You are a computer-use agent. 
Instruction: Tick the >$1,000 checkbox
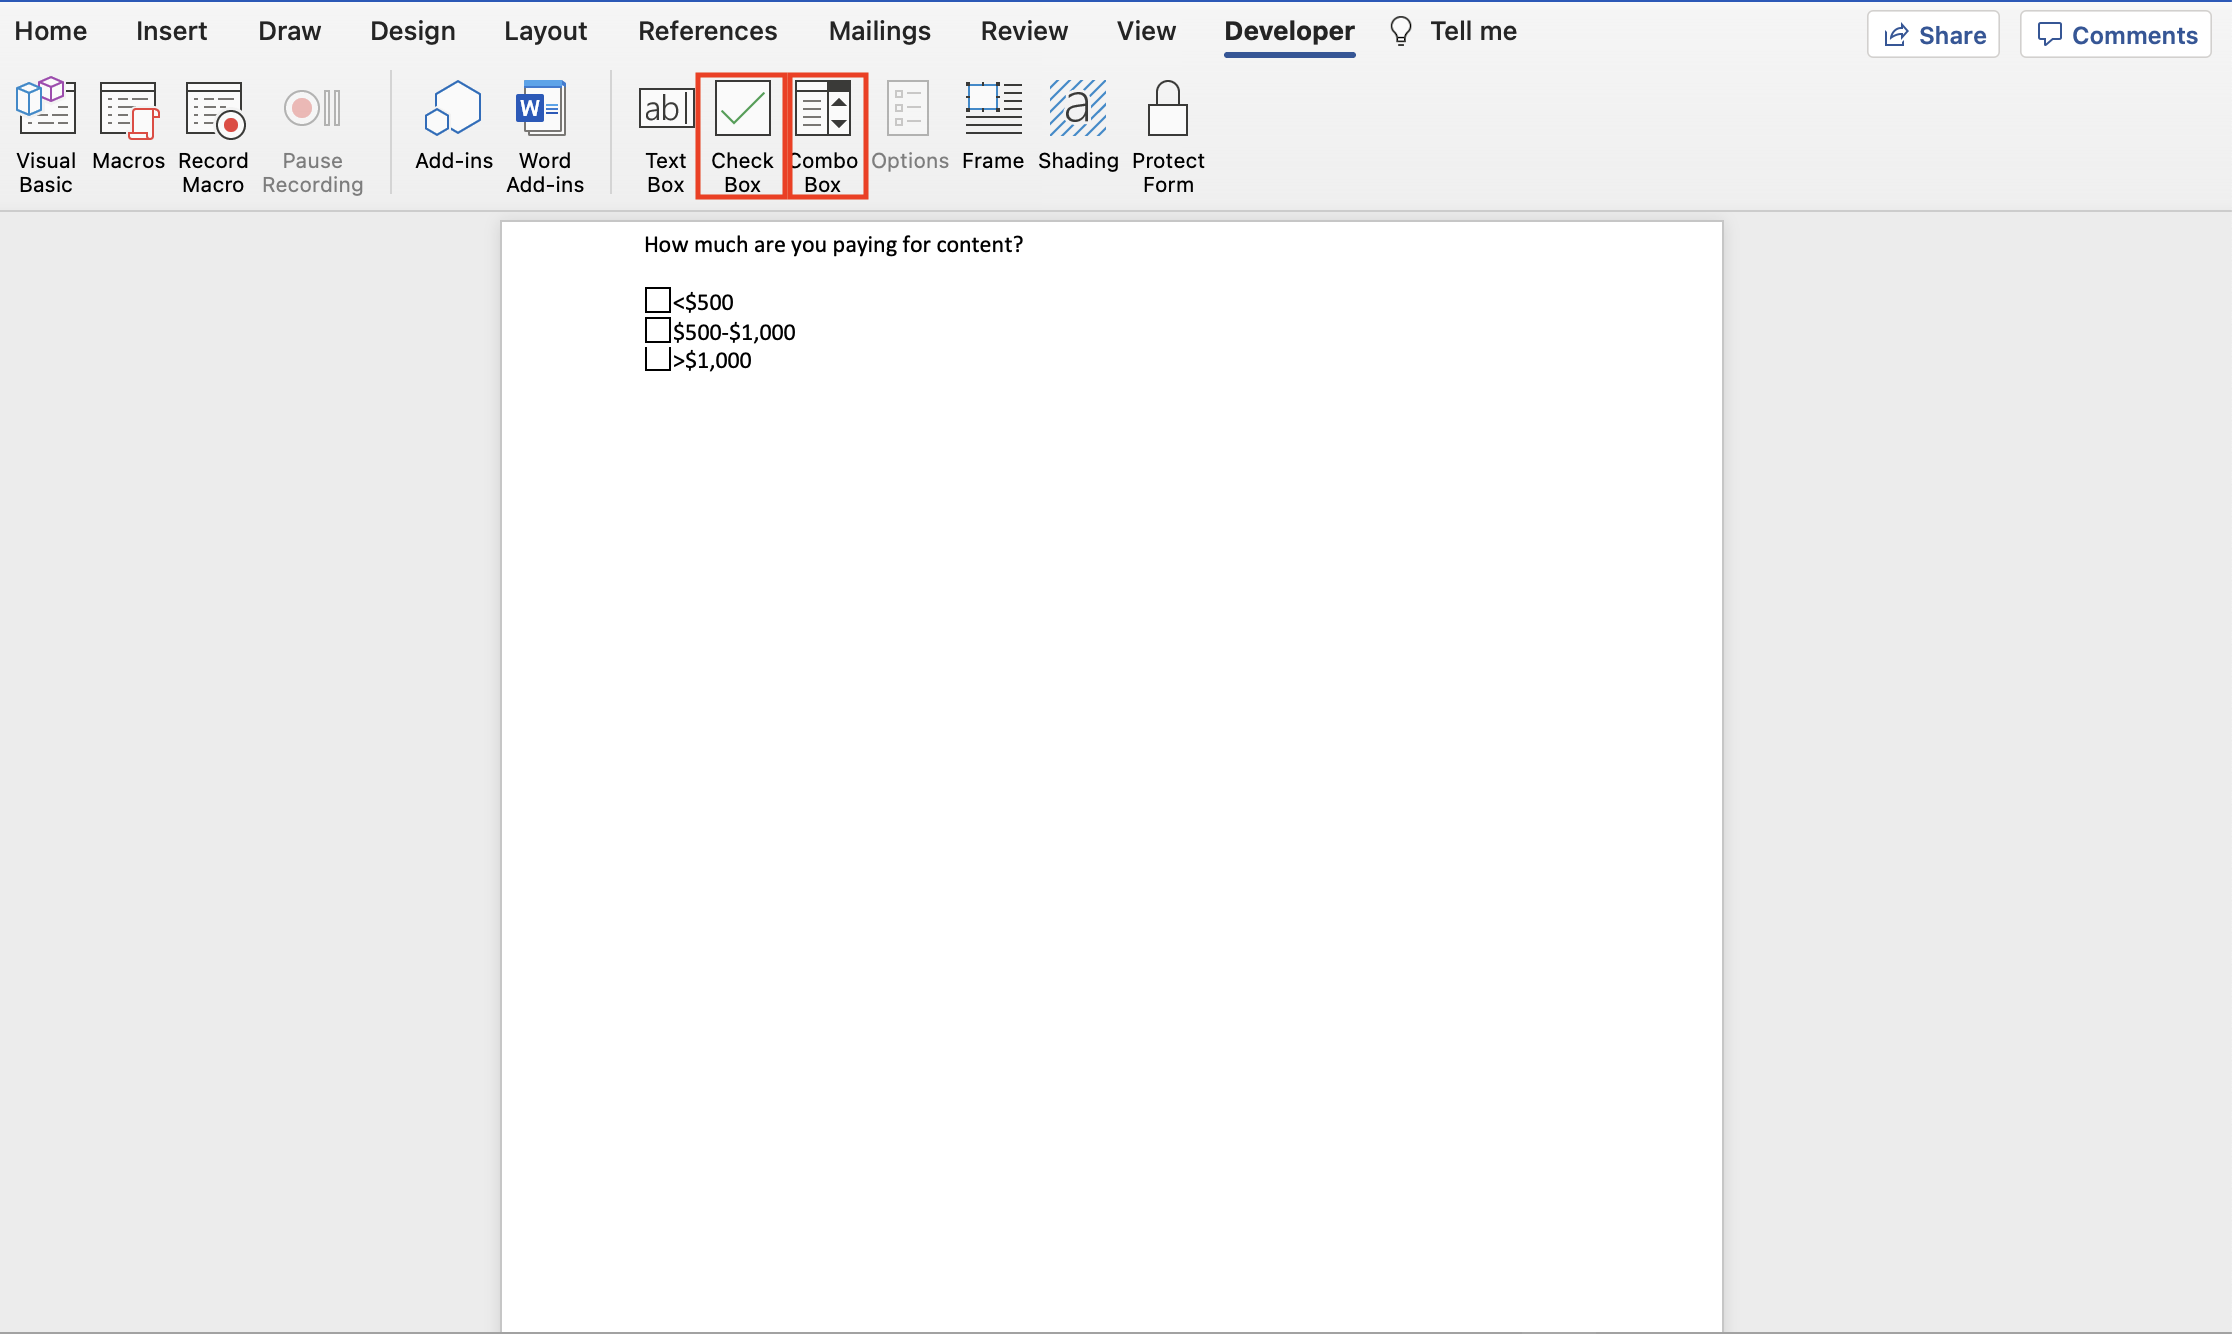pyautogui.click(x=657, y=359)
